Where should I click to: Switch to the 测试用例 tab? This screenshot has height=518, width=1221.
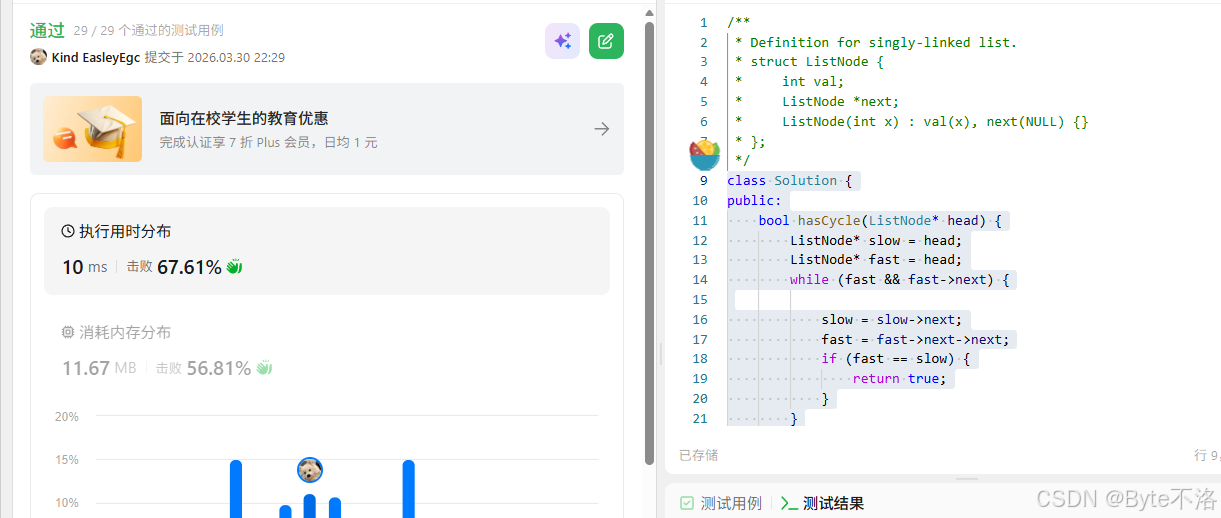[721, 503]
